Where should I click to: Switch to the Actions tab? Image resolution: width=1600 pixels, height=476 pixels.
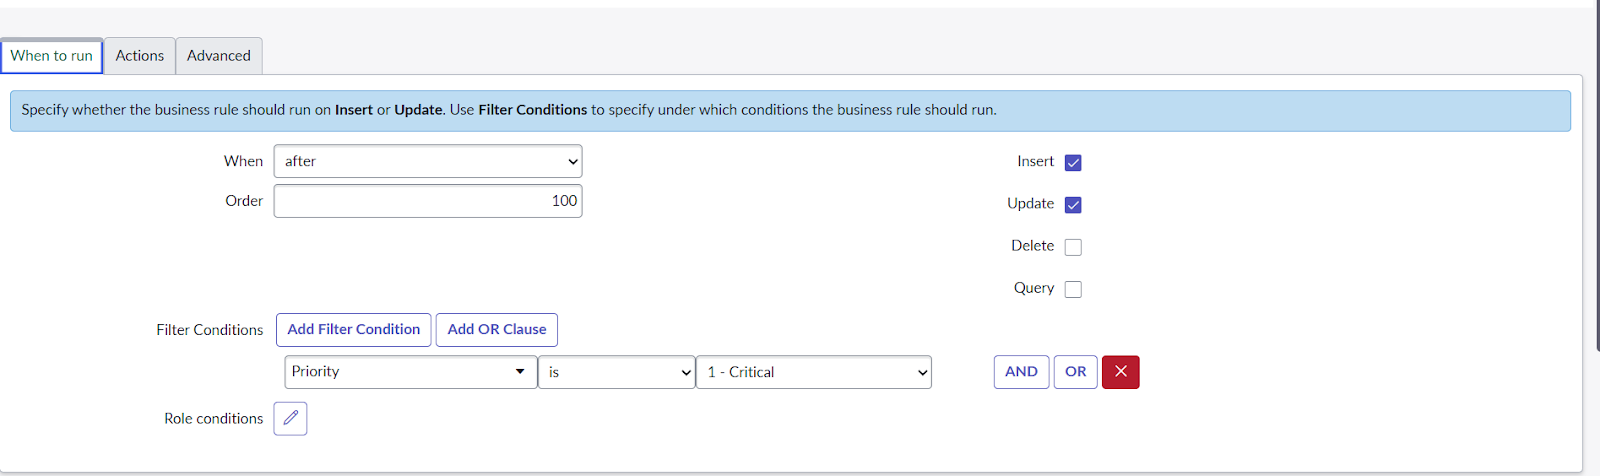pos(139,56)
